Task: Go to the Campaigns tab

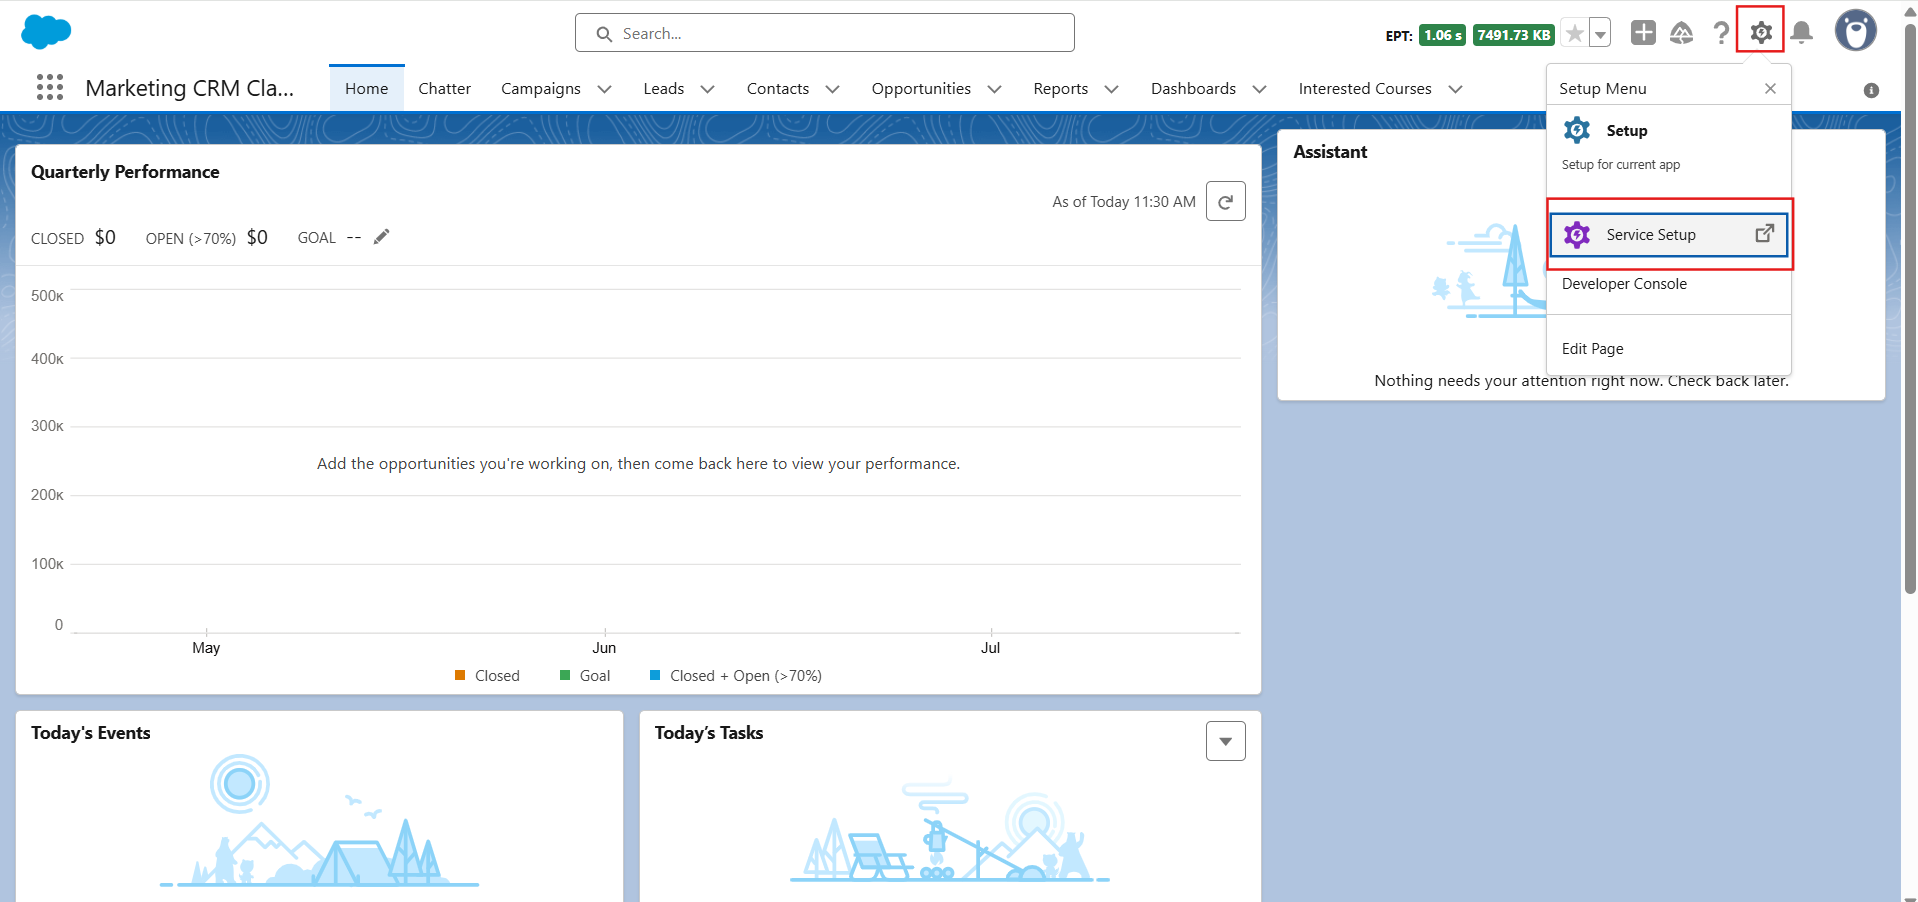Action: (x=541, y=89)
